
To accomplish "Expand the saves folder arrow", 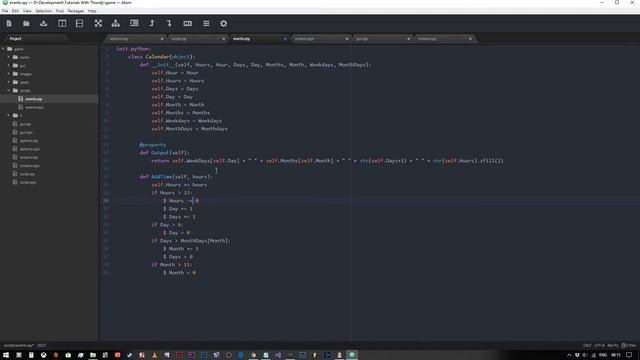I will point(9,82).
